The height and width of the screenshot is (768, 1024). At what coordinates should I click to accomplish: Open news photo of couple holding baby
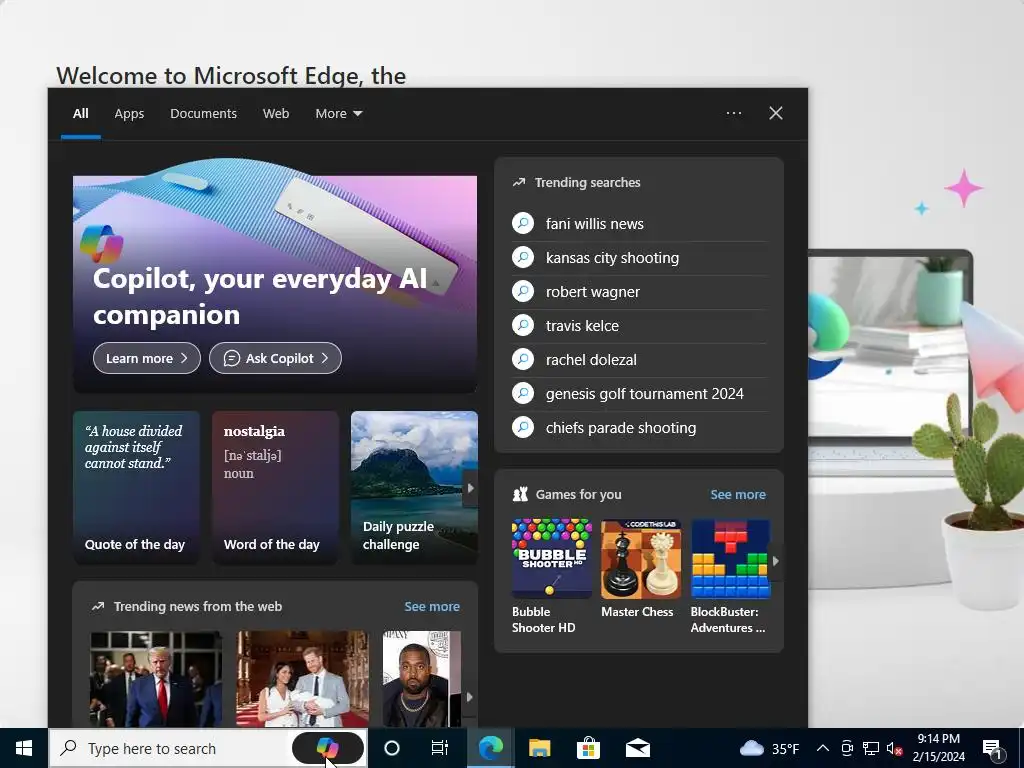302,679
